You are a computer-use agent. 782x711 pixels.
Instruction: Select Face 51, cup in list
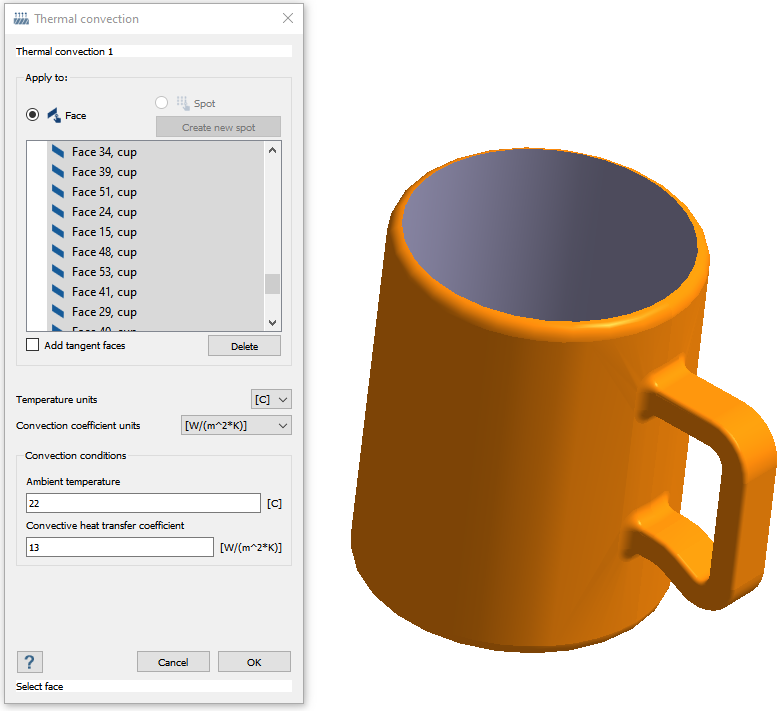(156, 191)
